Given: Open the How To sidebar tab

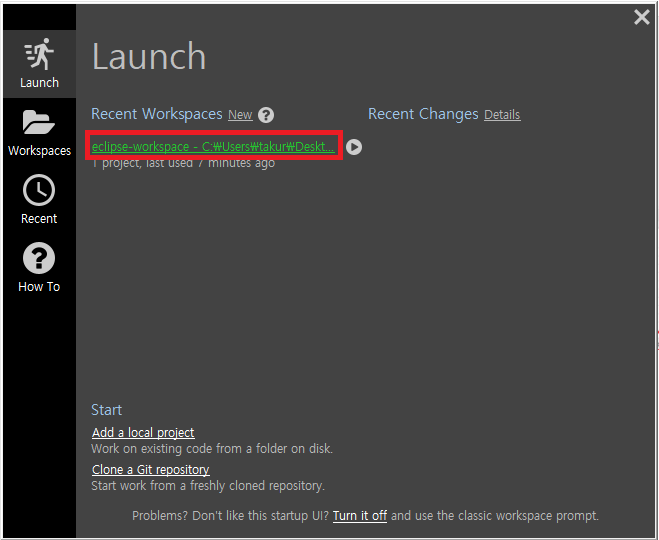Looking at the screenshot, I should coord(40,268).
